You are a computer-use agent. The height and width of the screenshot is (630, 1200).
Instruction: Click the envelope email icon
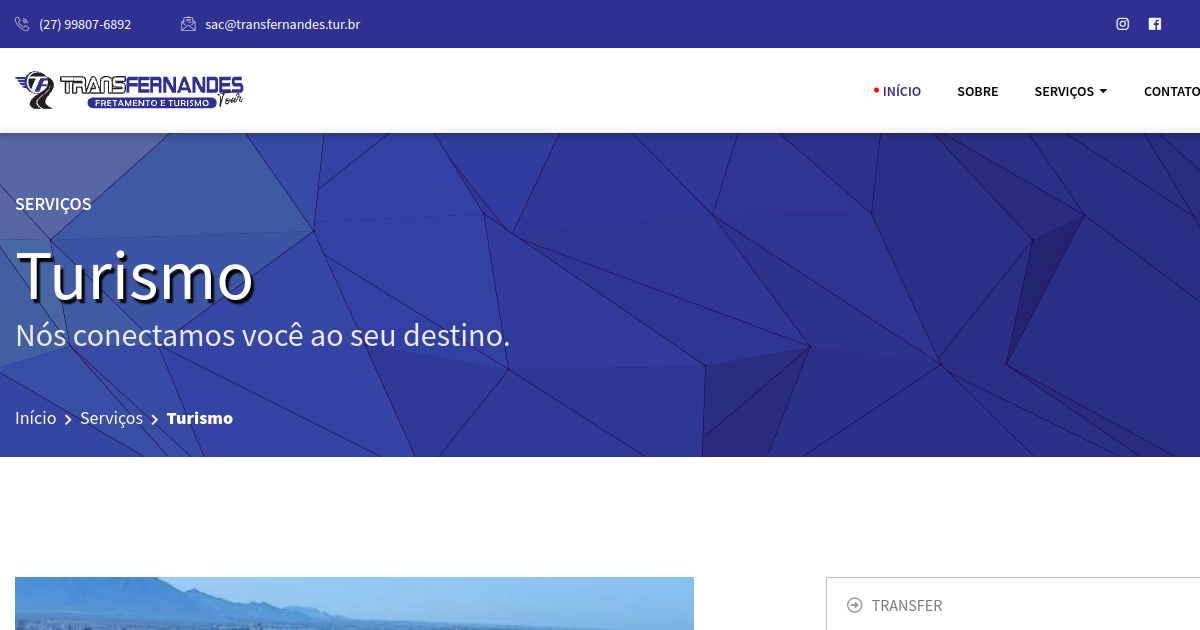click(x=188, y=24)
